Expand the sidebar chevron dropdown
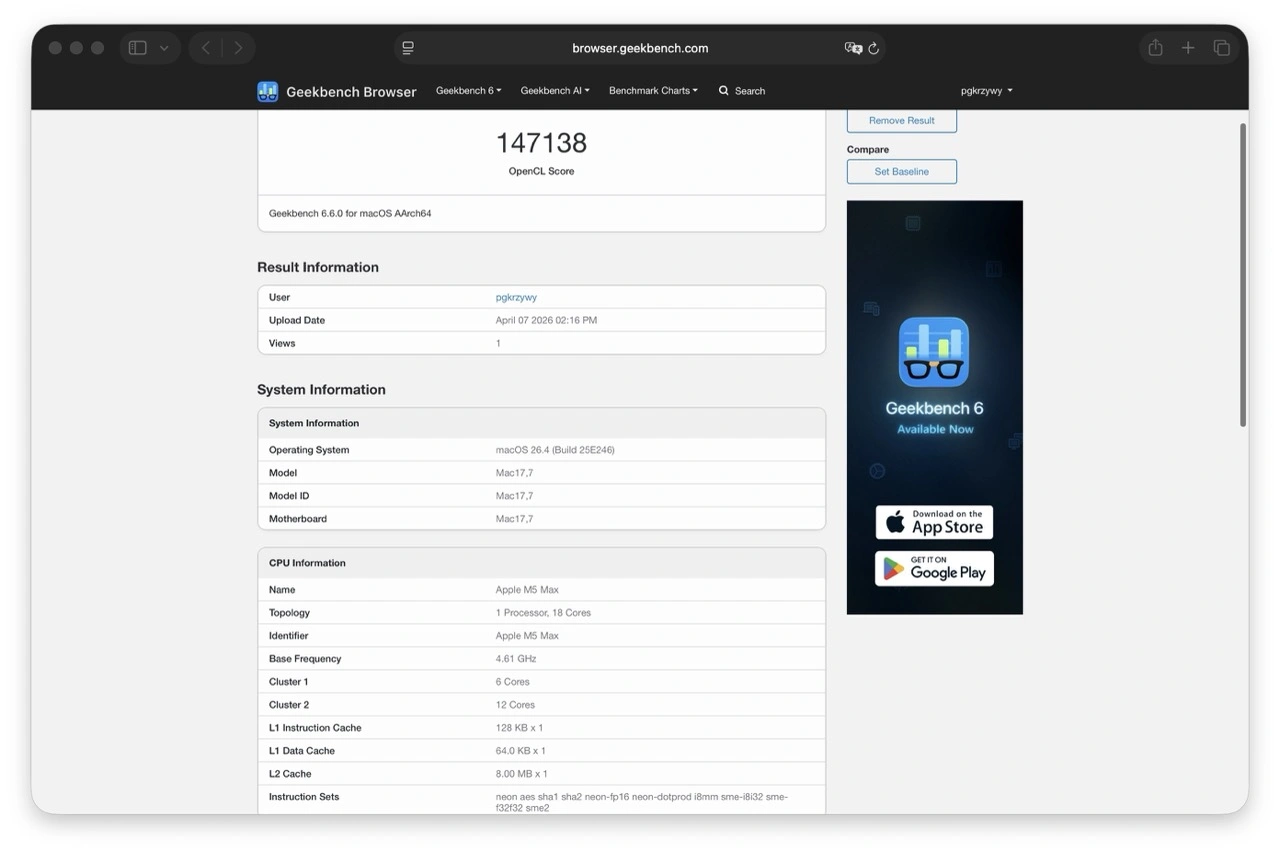The width and height of the screenshot is (1280, 852). click(x=164, y=48)
